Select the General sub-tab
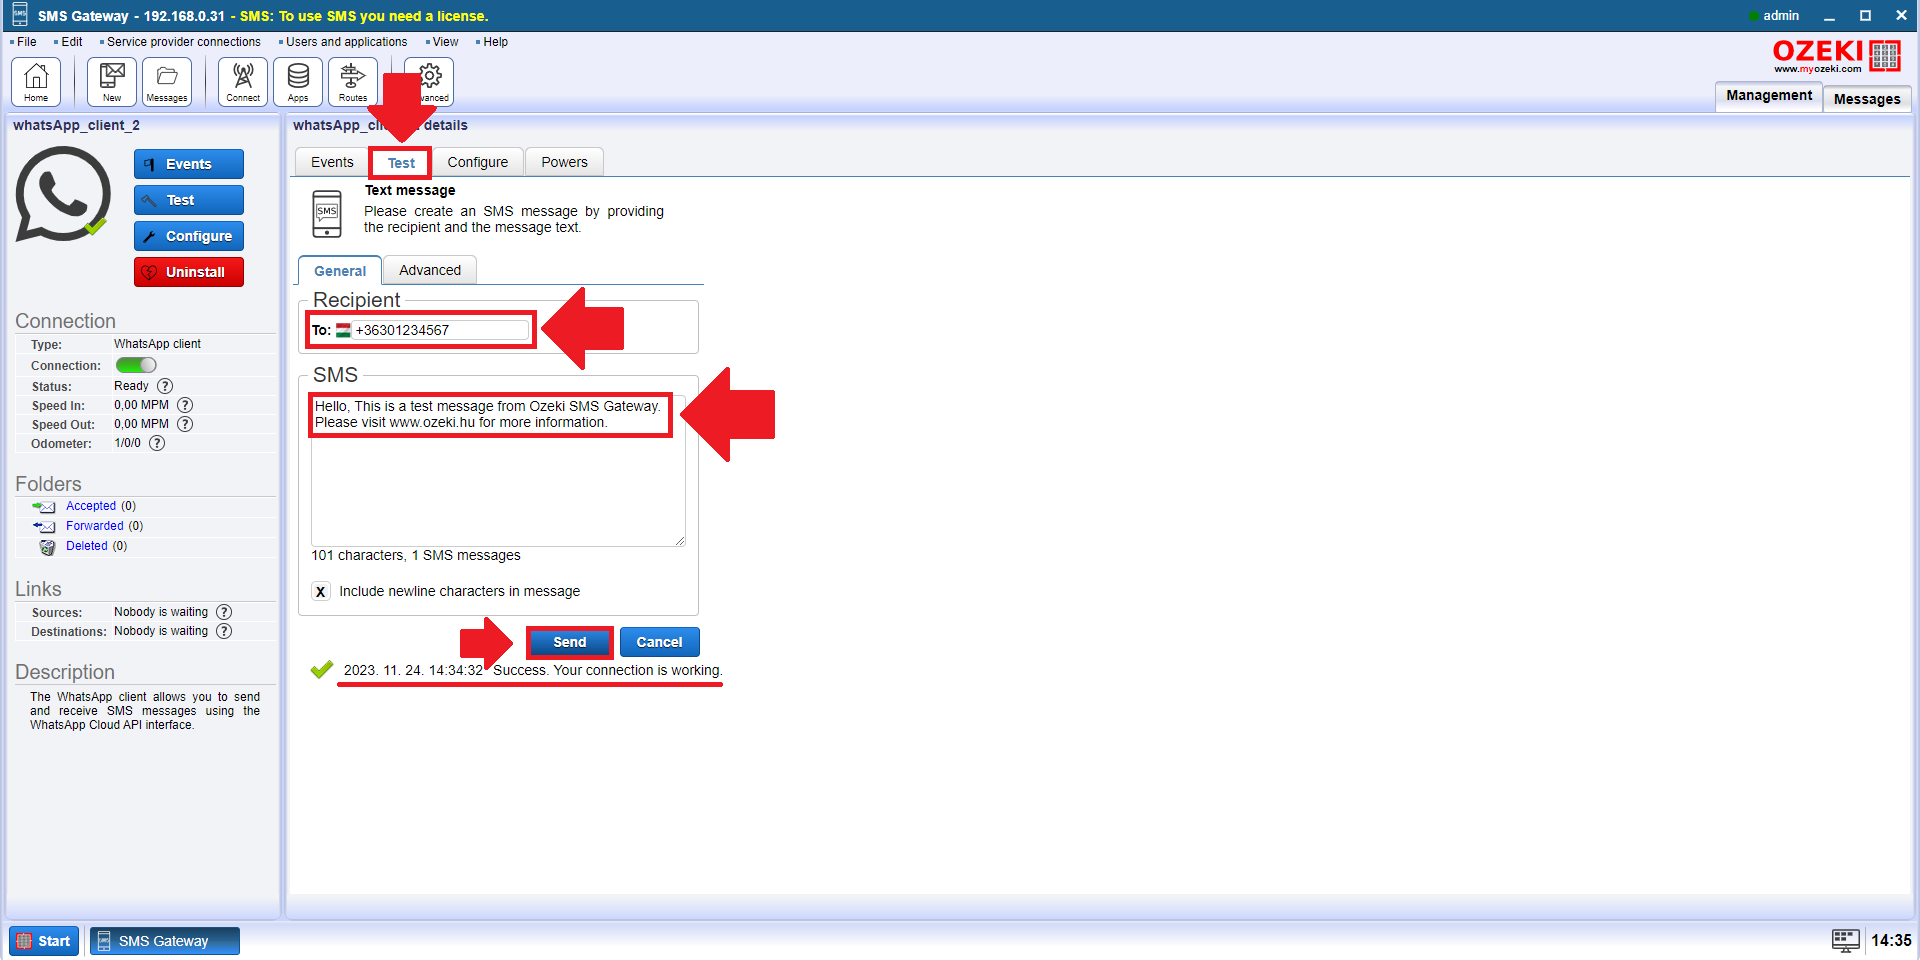Viewport: 1920px width, 960px height. click(340, 271)
